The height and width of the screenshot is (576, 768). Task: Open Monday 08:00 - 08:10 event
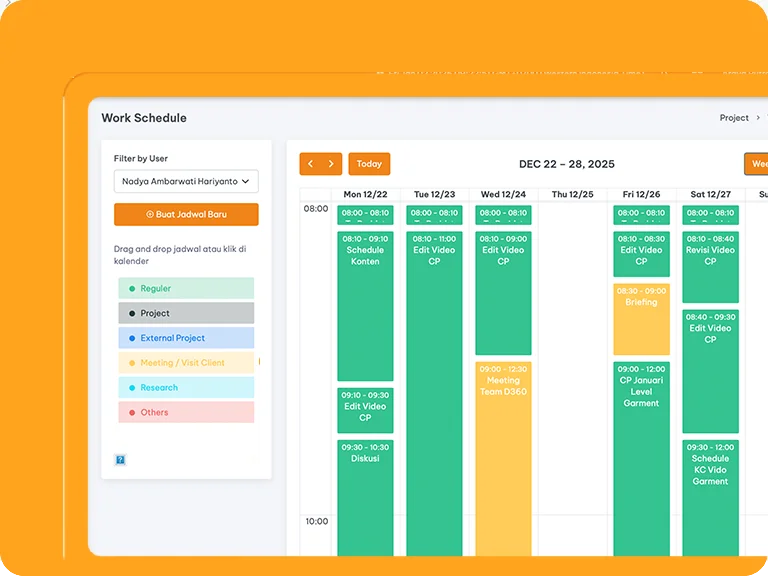[x=365, y=215]
